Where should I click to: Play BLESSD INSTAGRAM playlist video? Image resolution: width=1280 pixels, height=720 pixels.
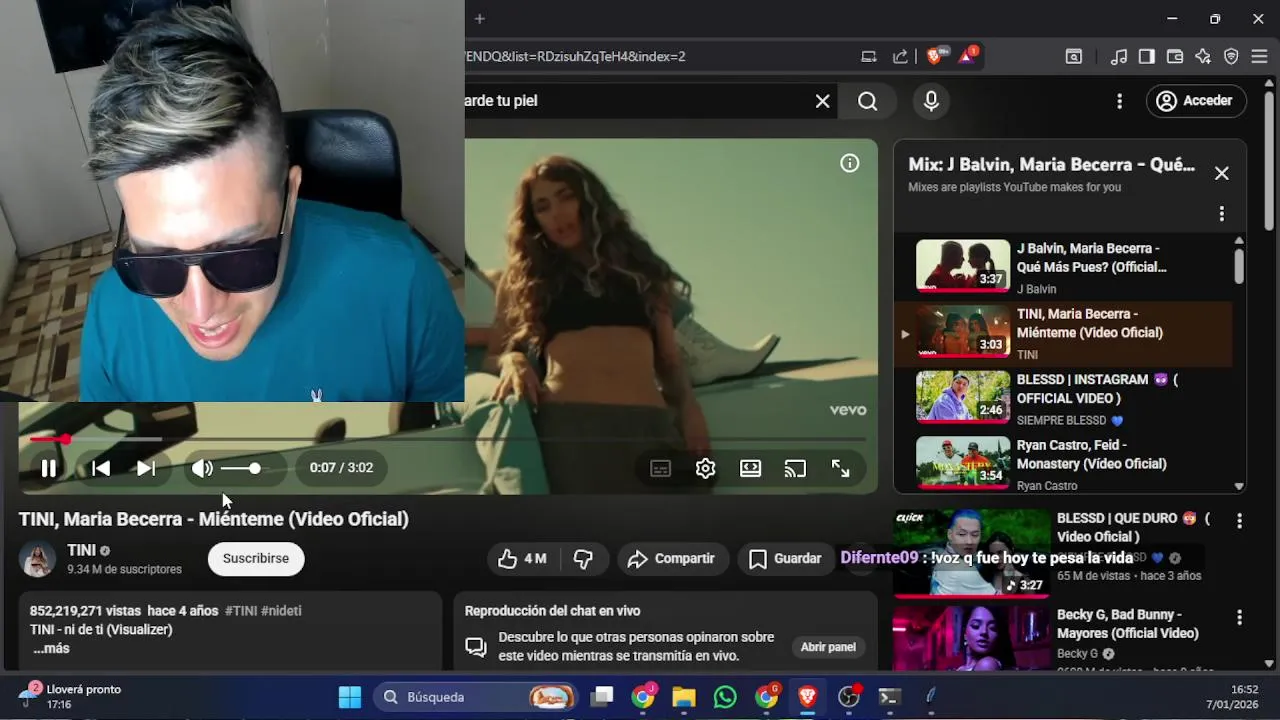(1062, 399)
